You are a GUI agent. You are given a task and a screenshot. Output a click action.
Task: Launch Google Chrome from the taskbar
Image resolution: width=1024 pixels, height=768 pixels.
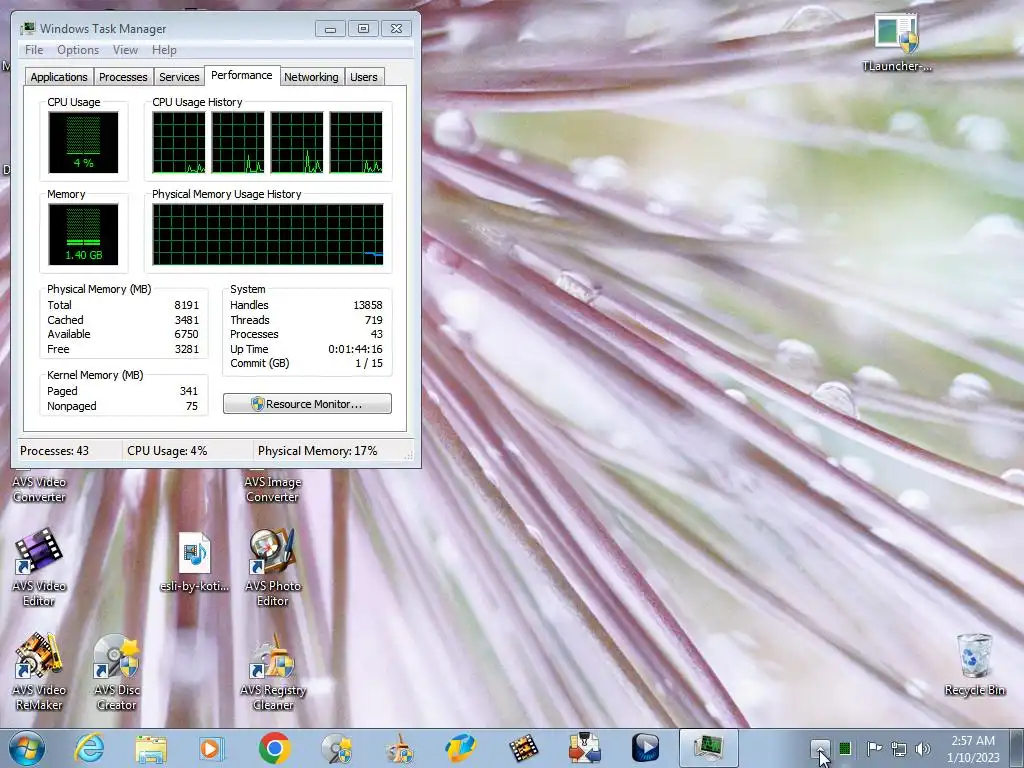(274, 748)
